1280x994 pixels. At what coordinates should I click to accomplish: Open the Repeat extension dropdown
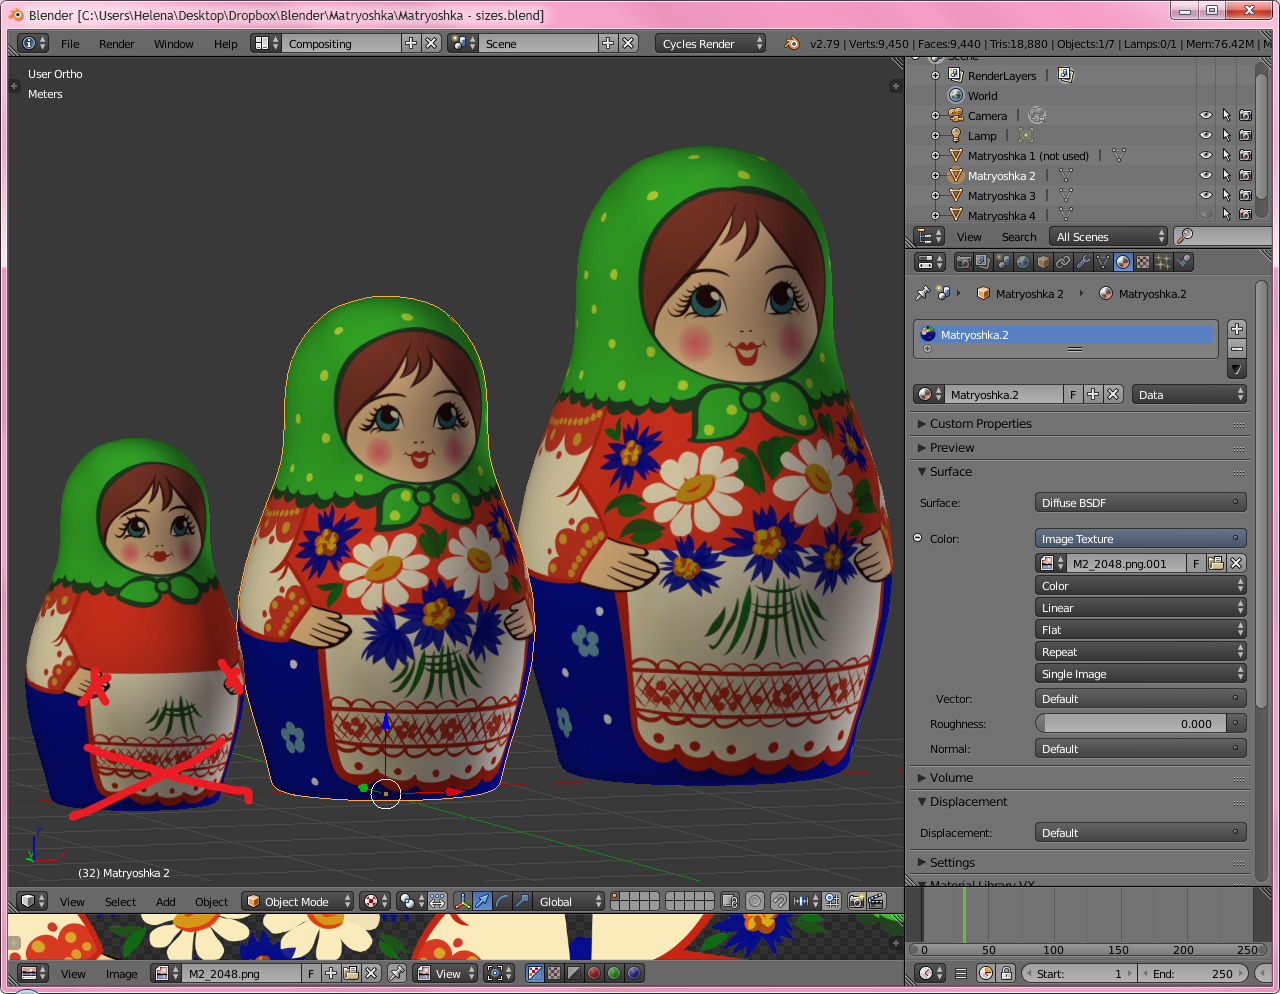pos(1140,651)
